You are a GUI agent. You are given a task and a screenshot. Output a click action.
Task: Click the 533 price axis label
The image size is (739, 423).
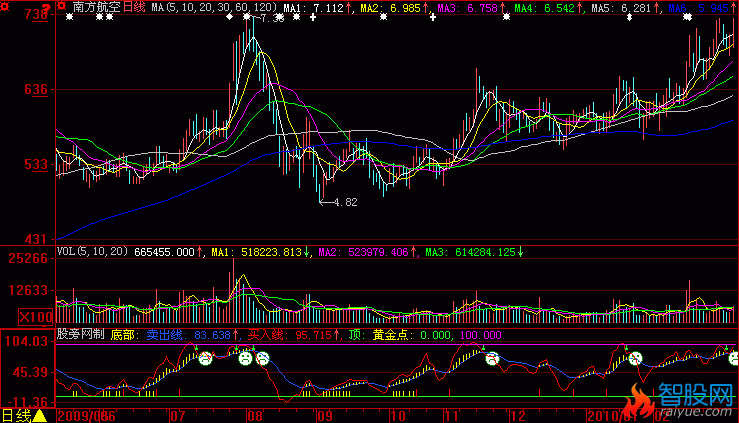[36, 164]
